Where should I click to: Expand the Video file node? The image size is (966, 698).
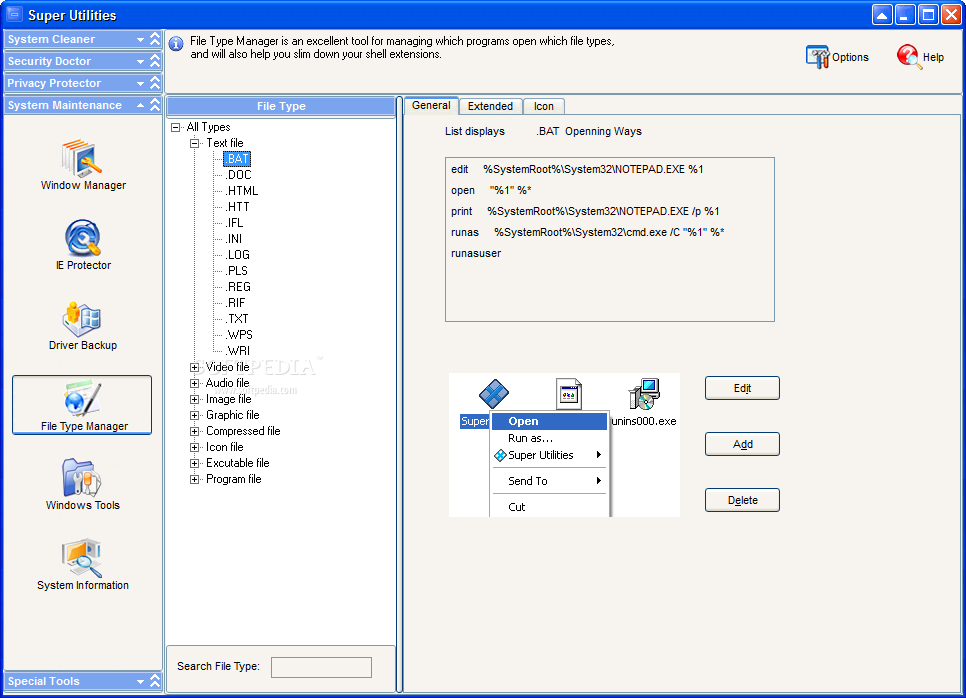[x=195, y=368]
